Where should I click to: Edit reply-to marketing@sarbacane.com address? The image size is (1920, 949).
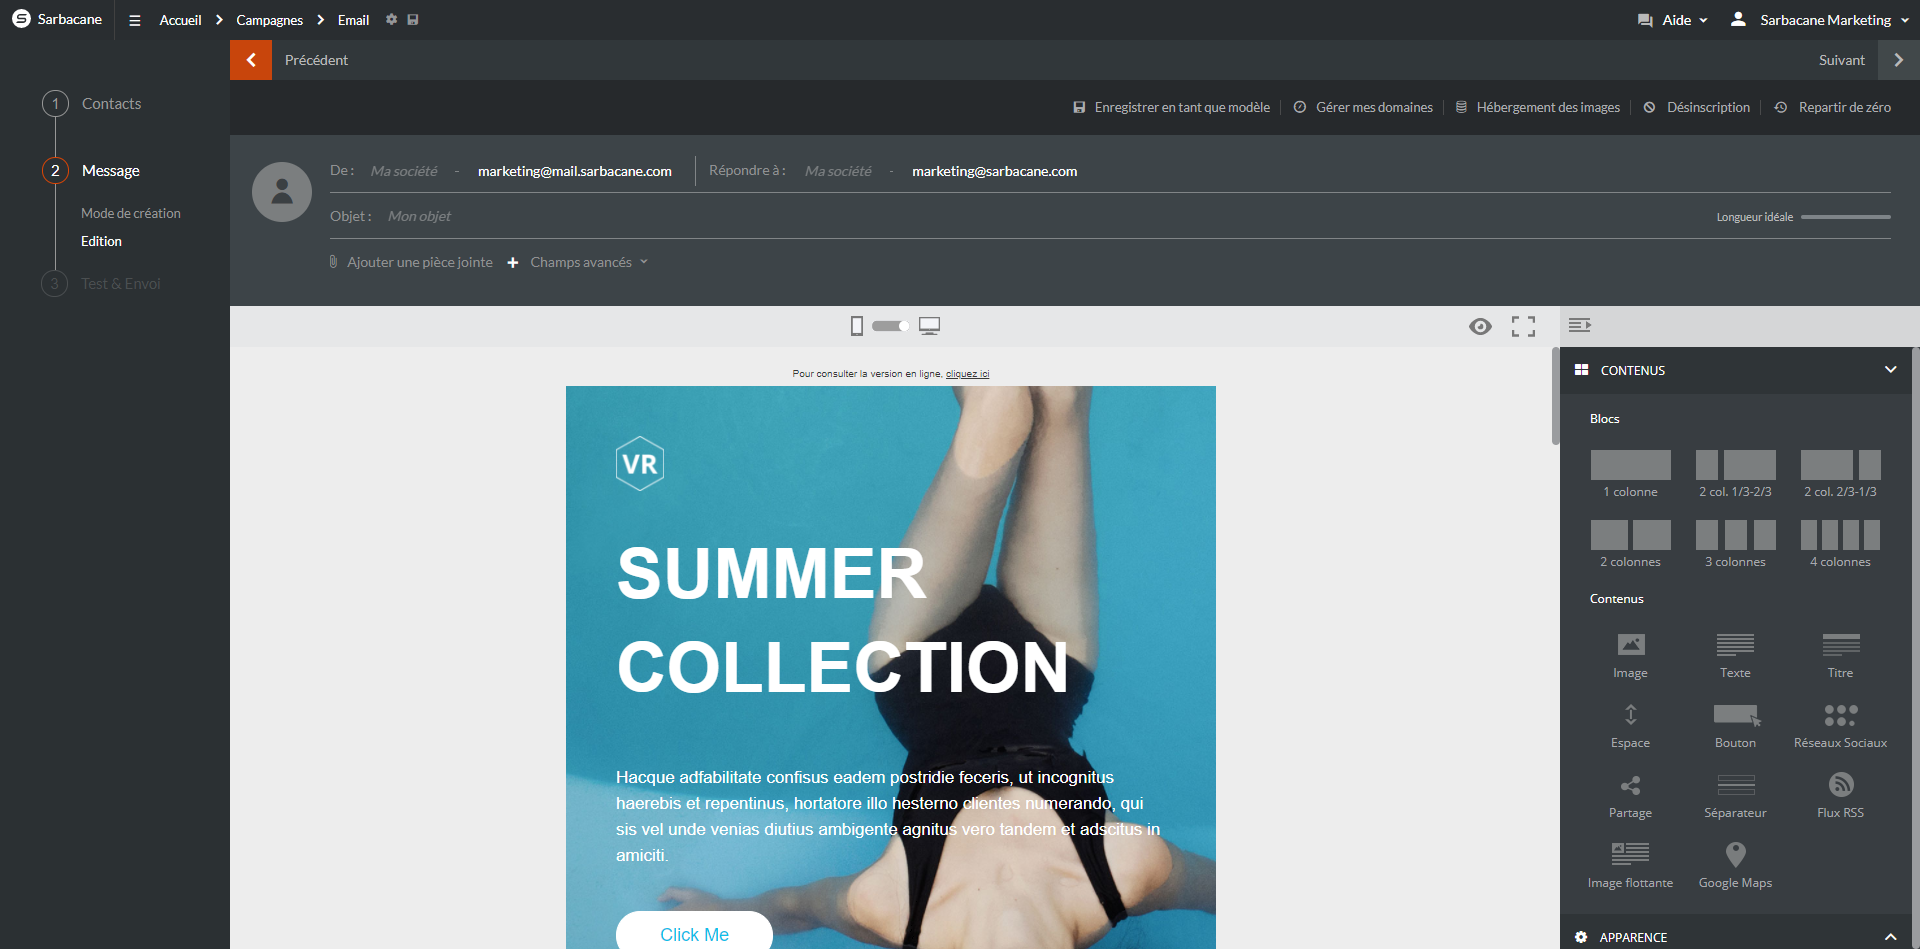pos(994,171)
